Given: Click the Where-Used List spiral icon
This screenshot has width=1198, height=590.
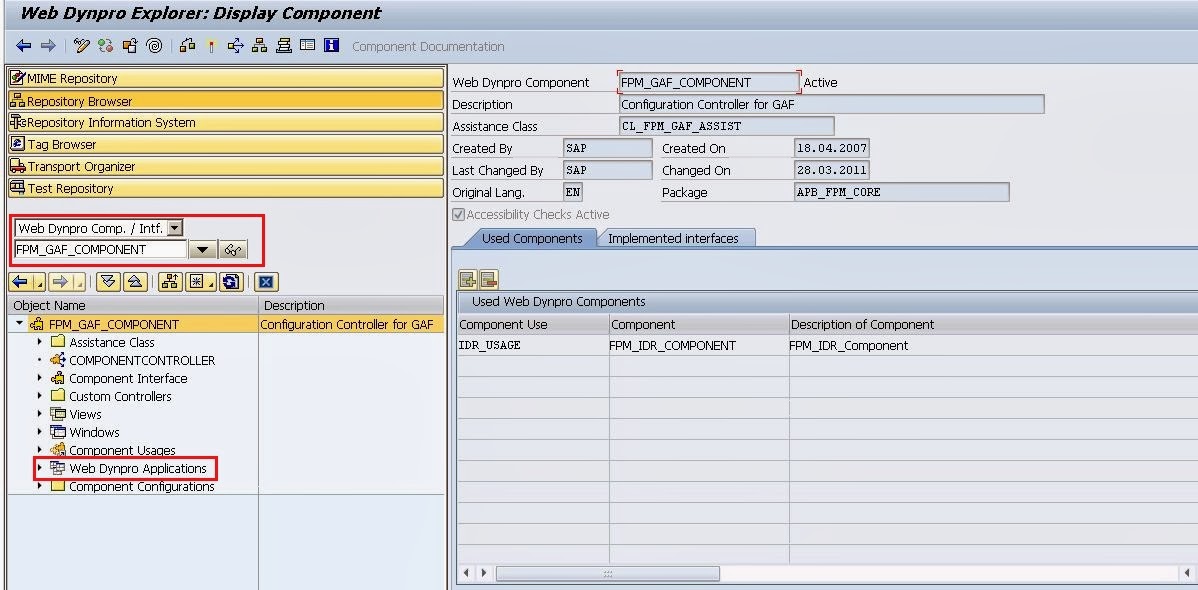Looking at the screenshot, I should (154, 46).
